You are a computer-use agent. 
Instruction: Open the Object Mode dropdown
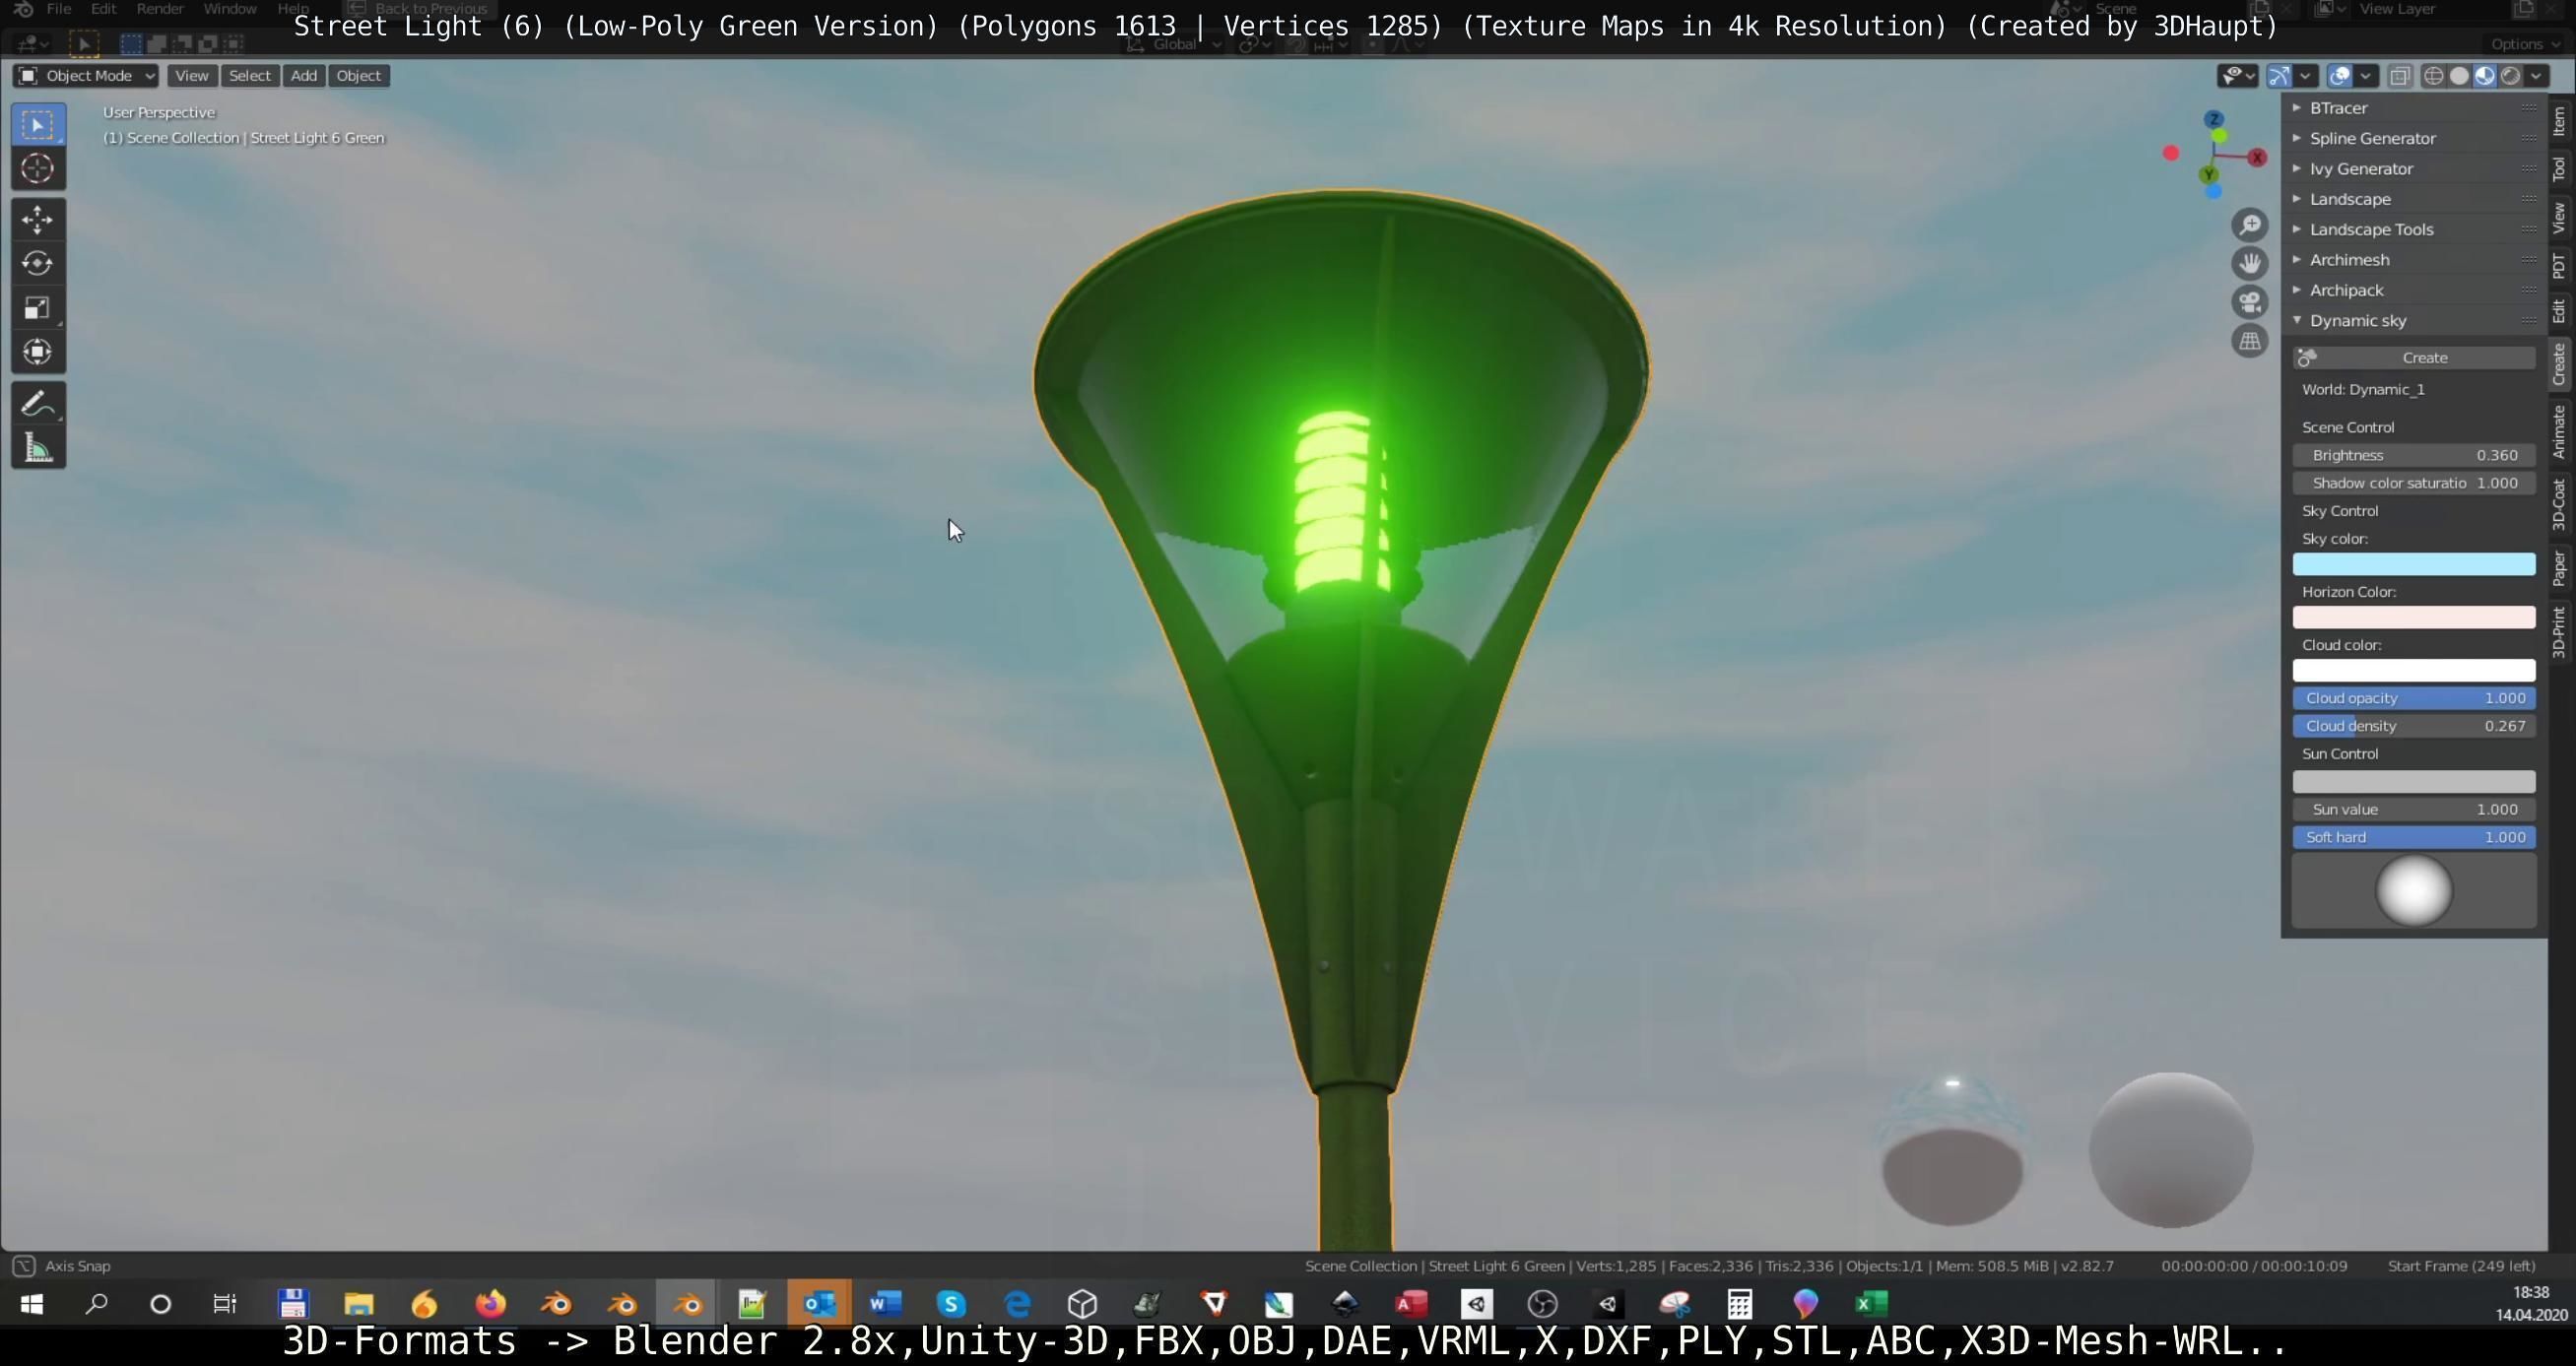[x=86, y=76]
